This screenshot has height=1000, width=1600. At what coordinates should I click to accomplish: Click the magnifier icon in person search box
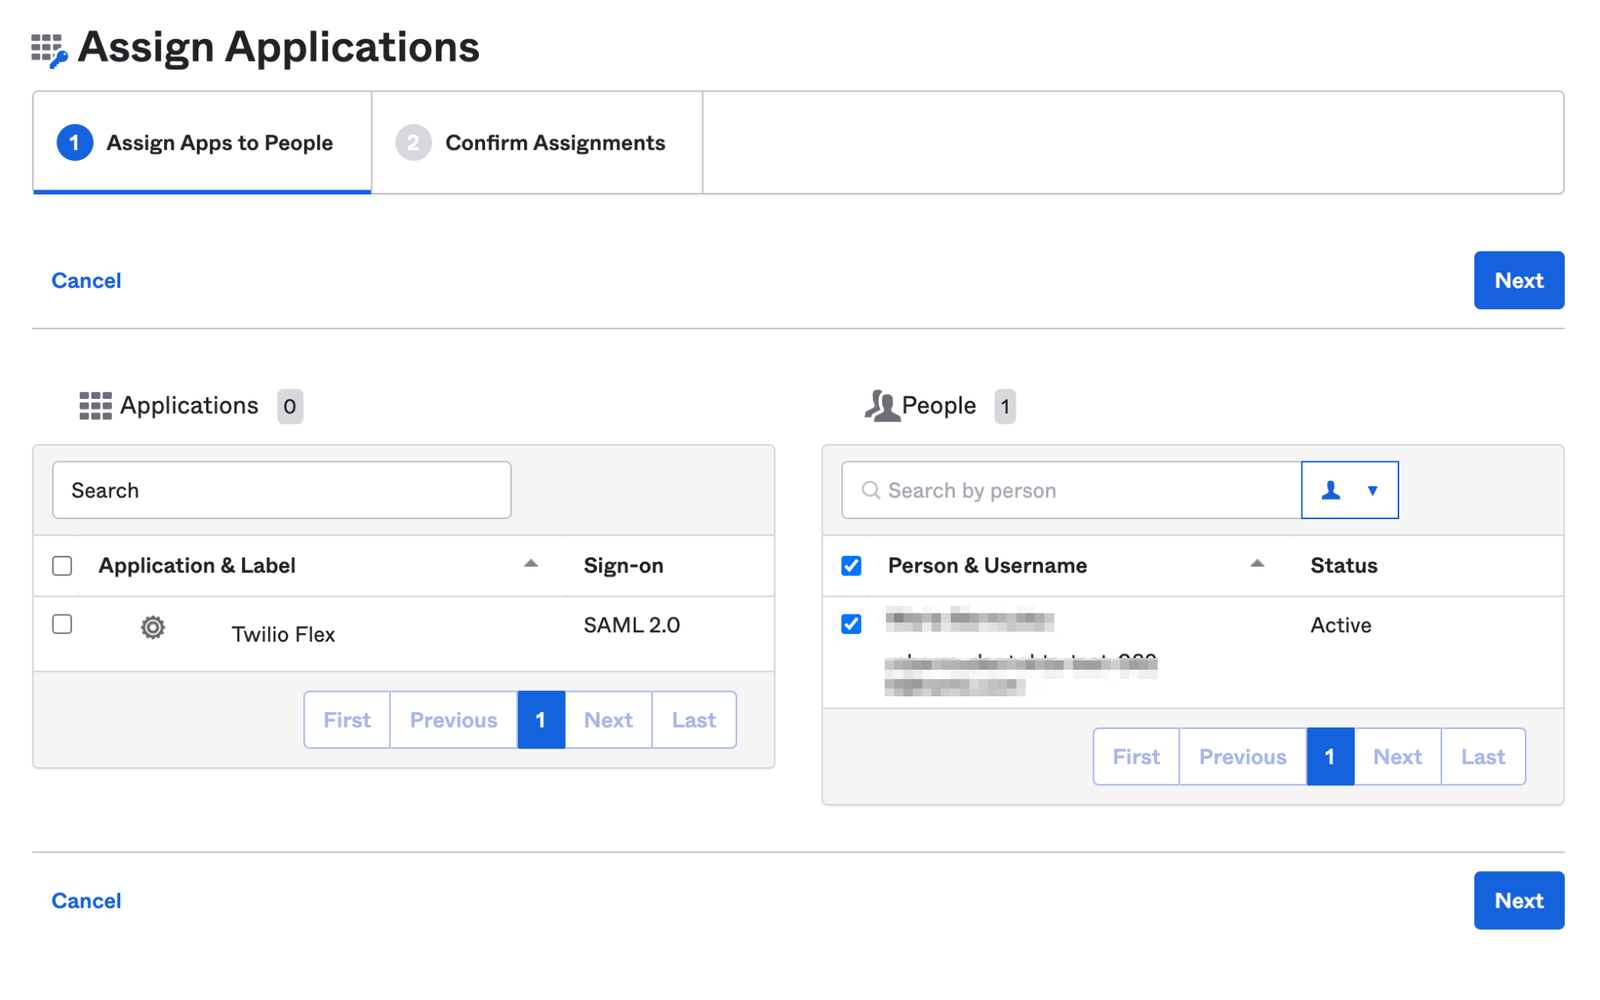(869, 490)
